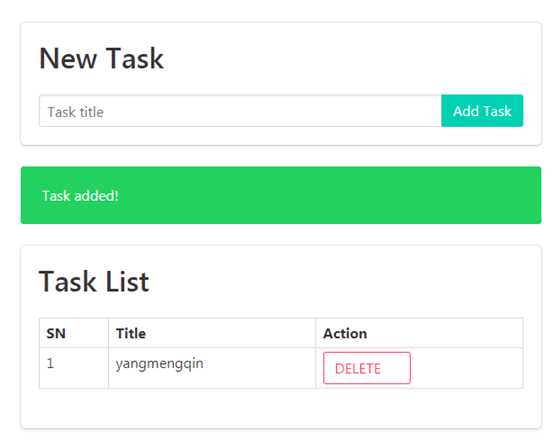Click the Task List heading
The height and width of the screenshot is (440, 554).
(94, 282)
